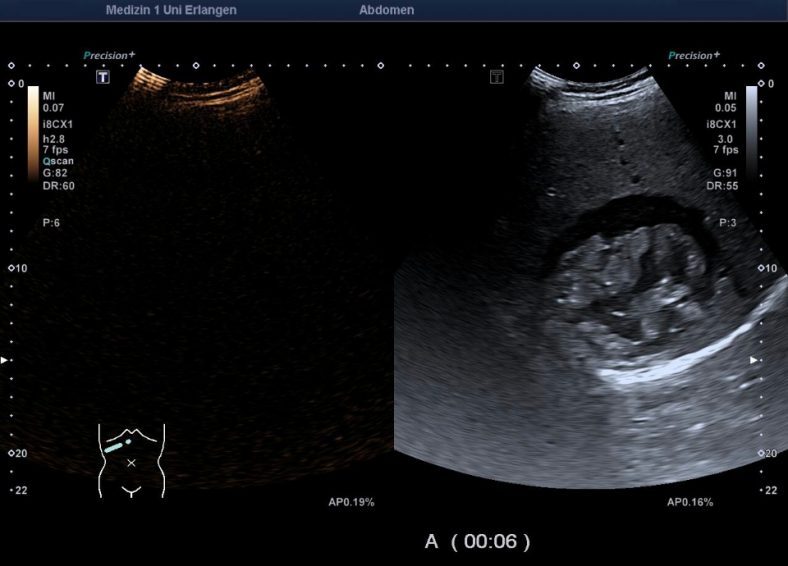Image resolution: width=788 pixels, height=566 pixels.
Task: Click the contrast timer A (00:06)
Action: click(x=477, y=541)
